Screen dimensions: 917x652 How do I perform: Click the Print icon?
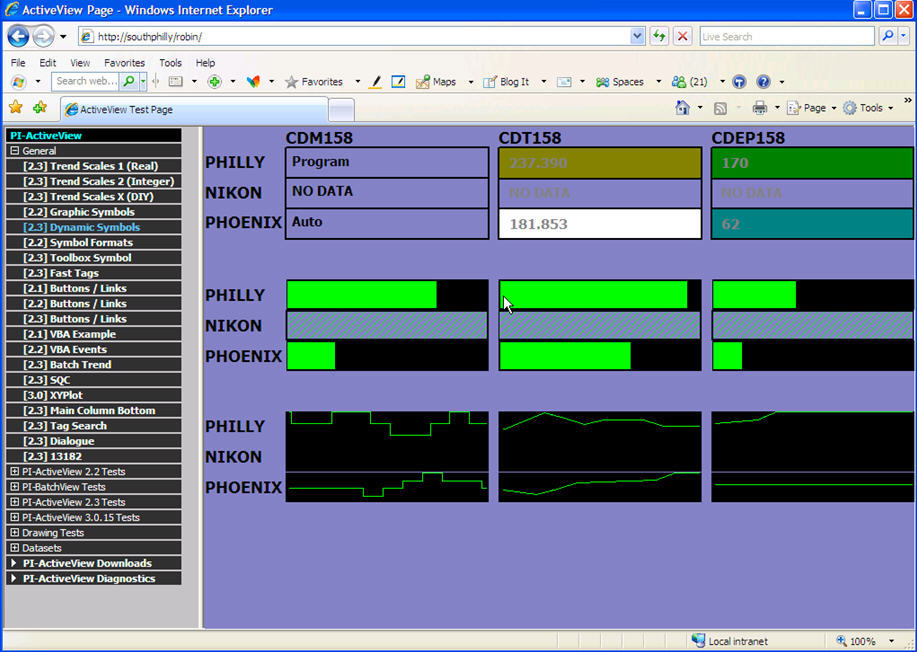click(759, 108)
